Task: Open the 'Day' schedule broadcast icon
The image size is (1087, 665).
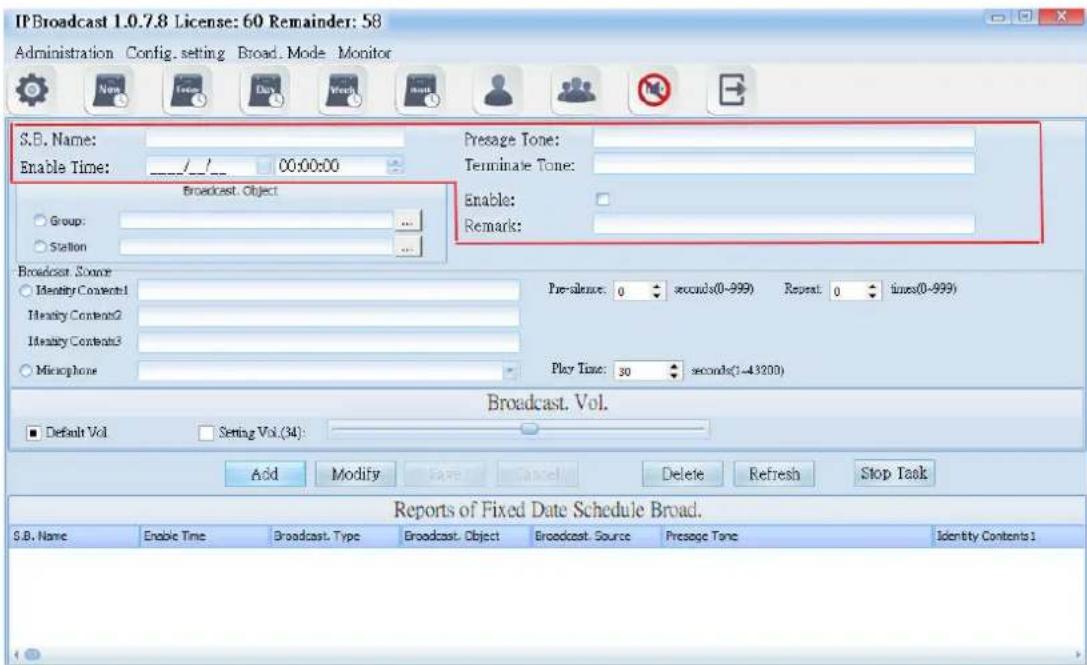Action: click(x=266, y=91)
